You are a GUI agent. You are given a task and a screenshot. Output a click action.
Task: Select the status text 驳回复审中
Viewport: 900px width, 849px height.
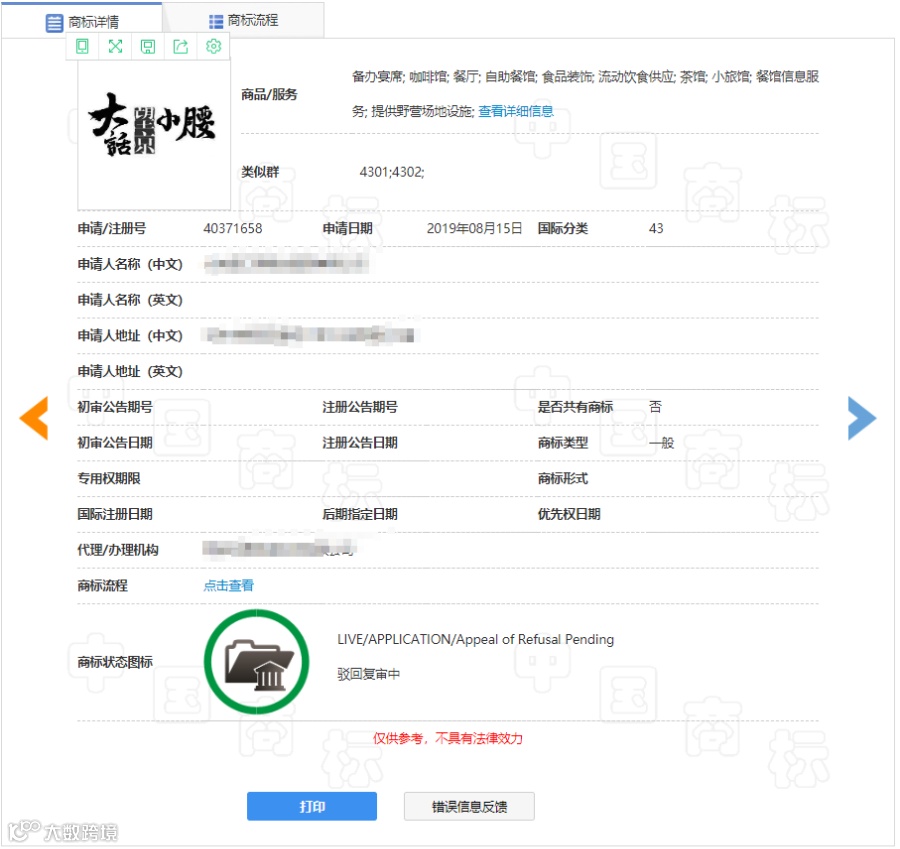pos(368,674)
